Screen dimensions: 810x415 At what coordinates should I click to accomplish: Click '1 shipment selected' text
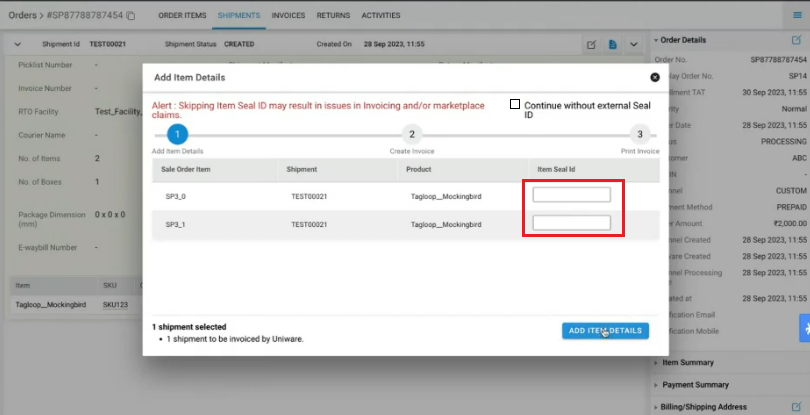pos(189,327)
